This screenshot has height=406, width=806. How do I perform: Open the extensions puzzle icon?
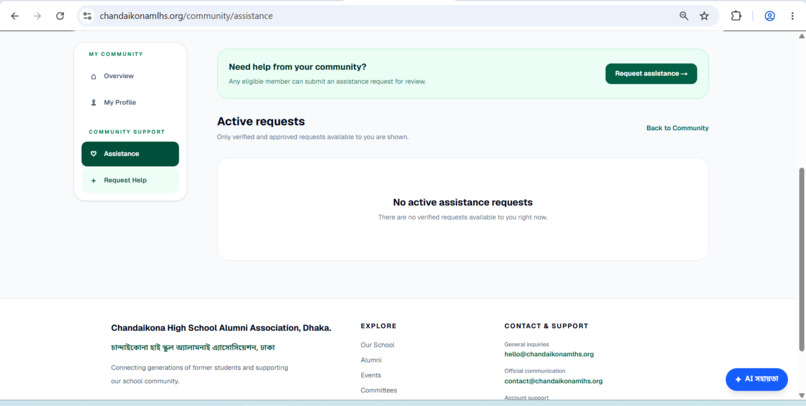(x=736, y=16)
